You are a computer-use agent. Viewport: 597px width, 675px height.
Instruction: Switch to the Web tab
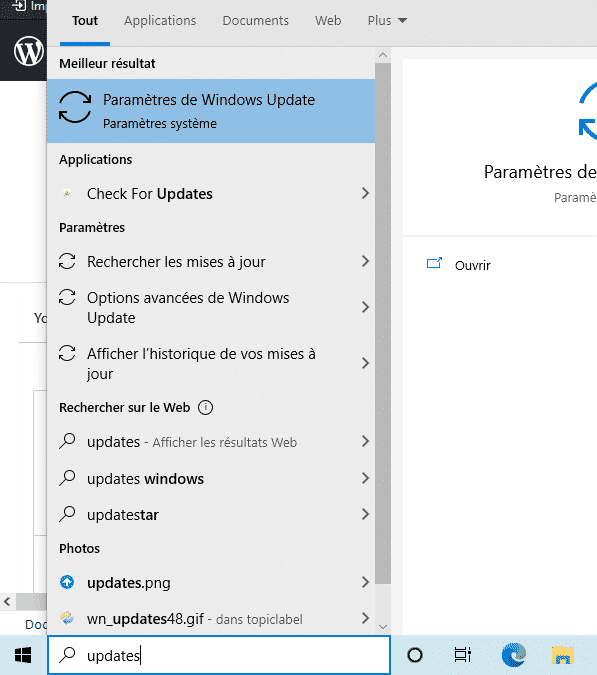point(328,21)
